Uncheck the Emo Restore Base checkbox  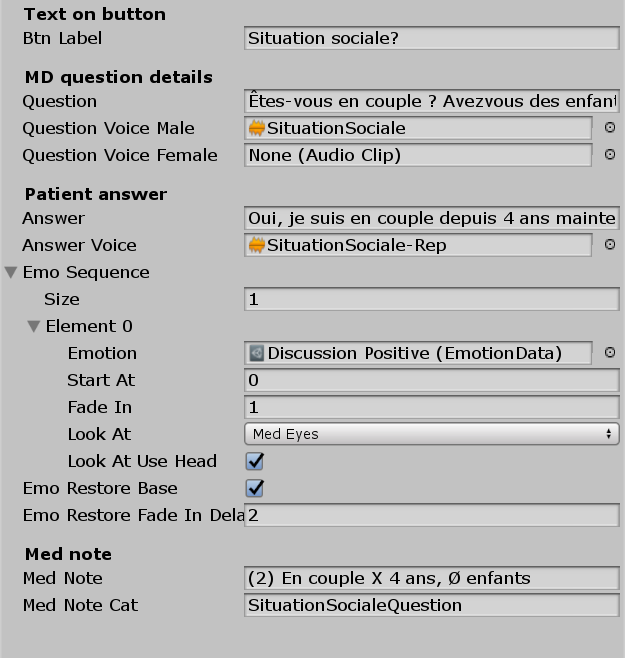tap(255, 488)
